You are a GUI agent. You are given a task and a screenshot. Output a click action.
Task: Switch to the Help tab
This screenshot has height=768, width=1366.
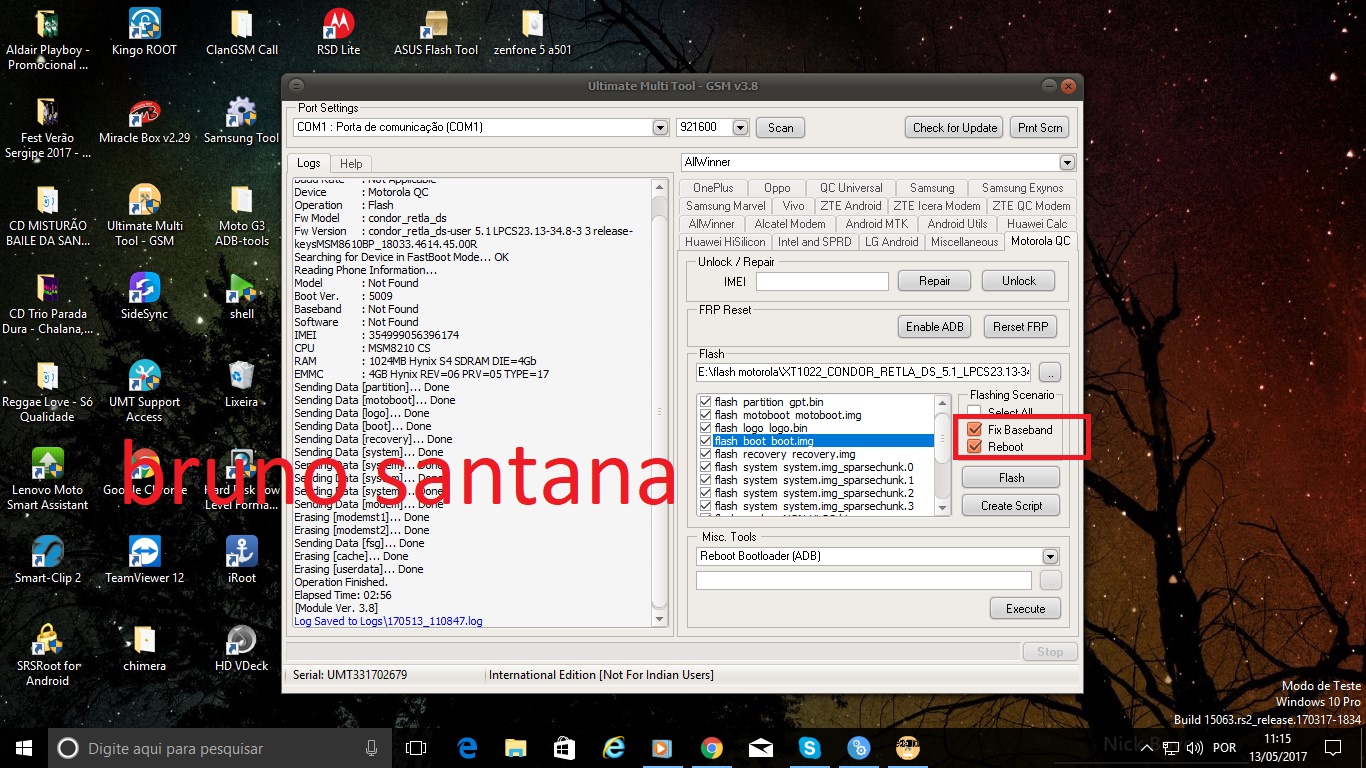click(351, 164)
